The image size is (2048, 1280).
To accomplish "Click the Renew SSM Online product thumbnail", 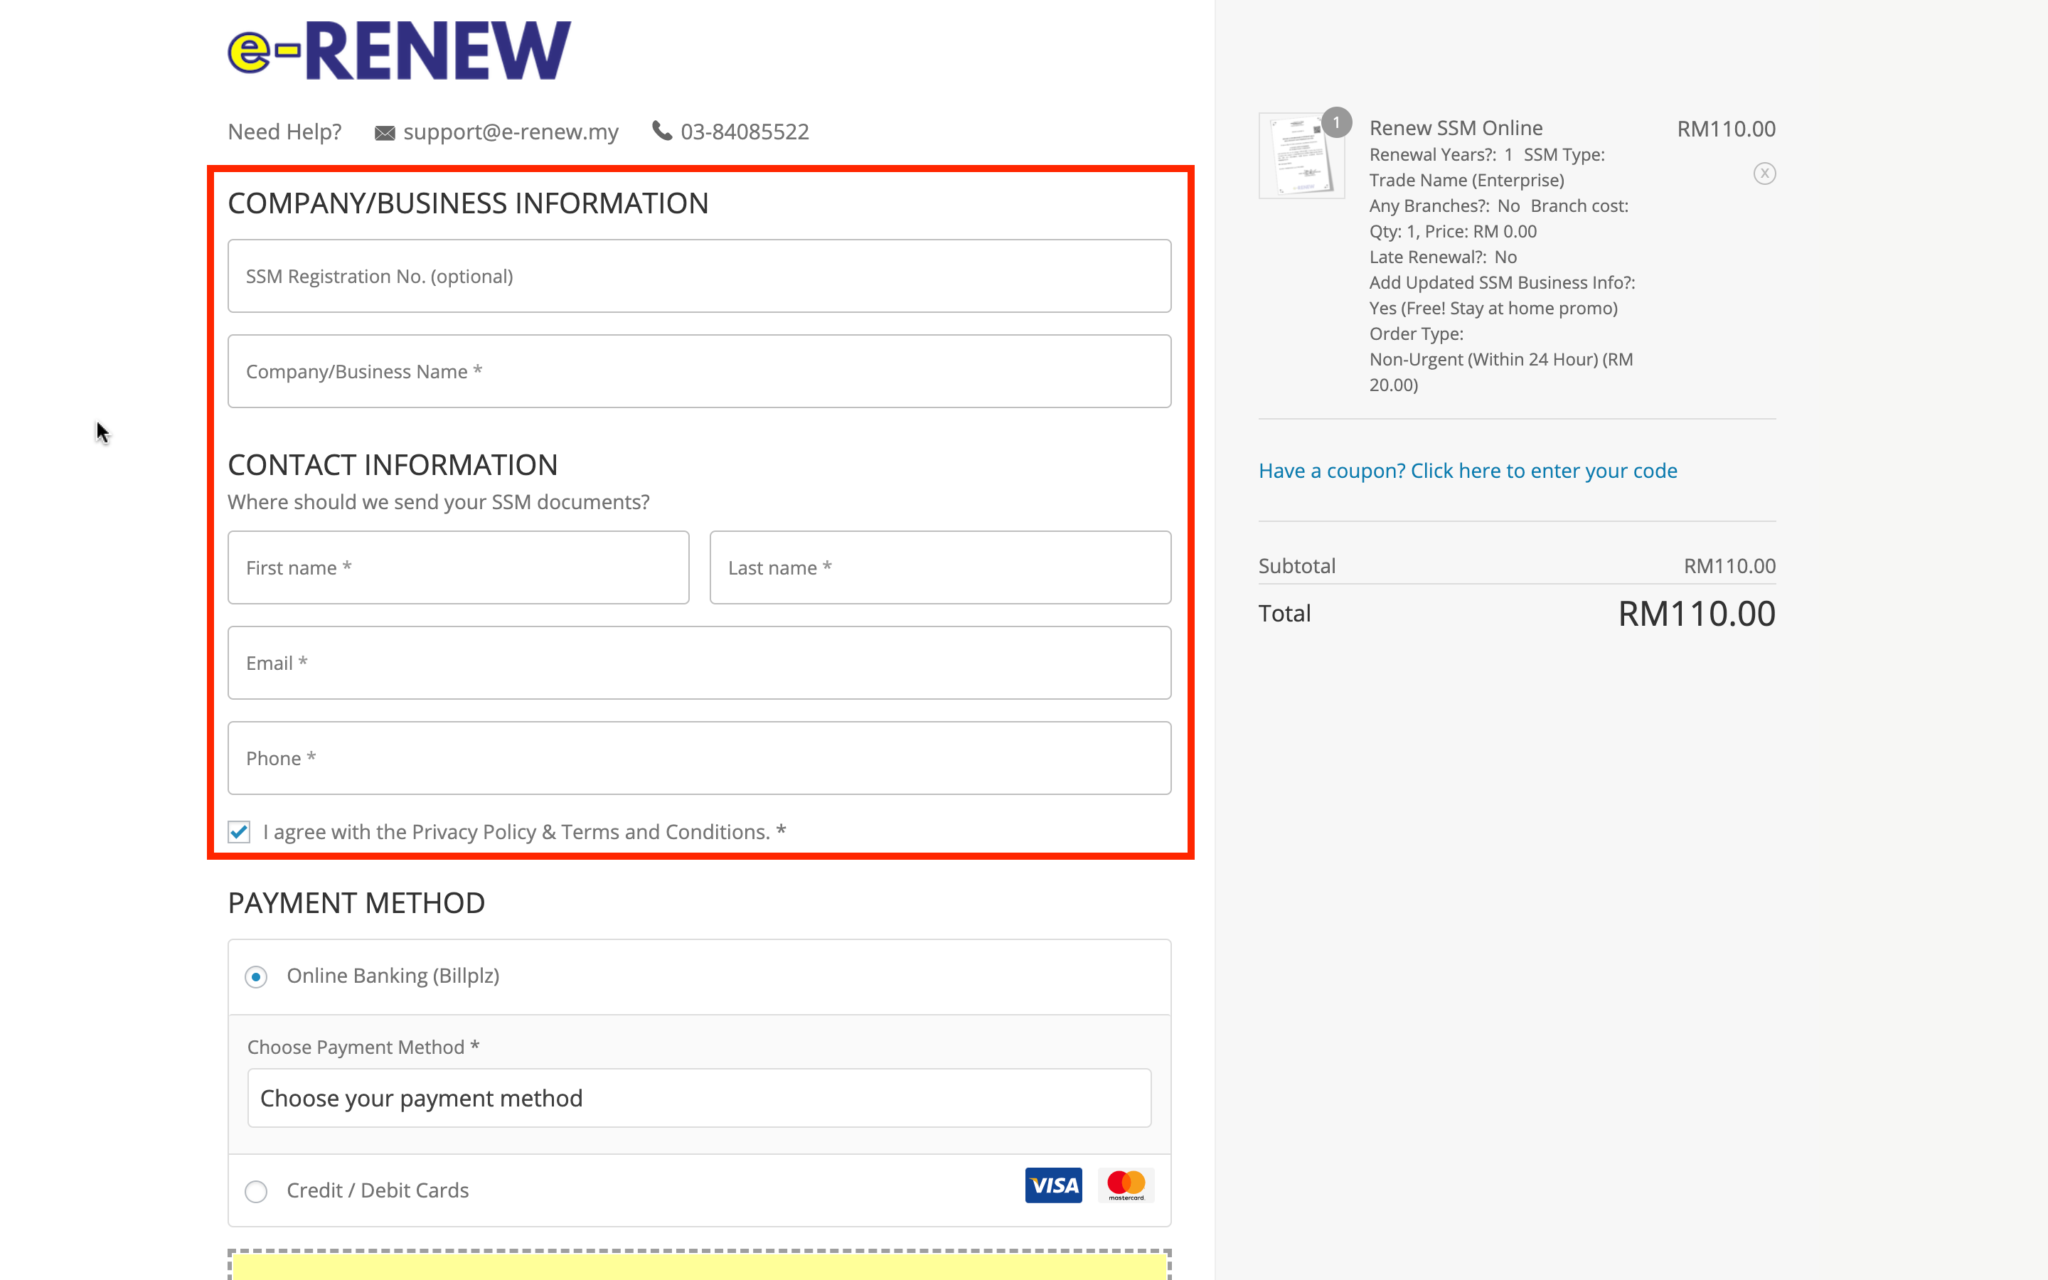I will (1301, 155).
